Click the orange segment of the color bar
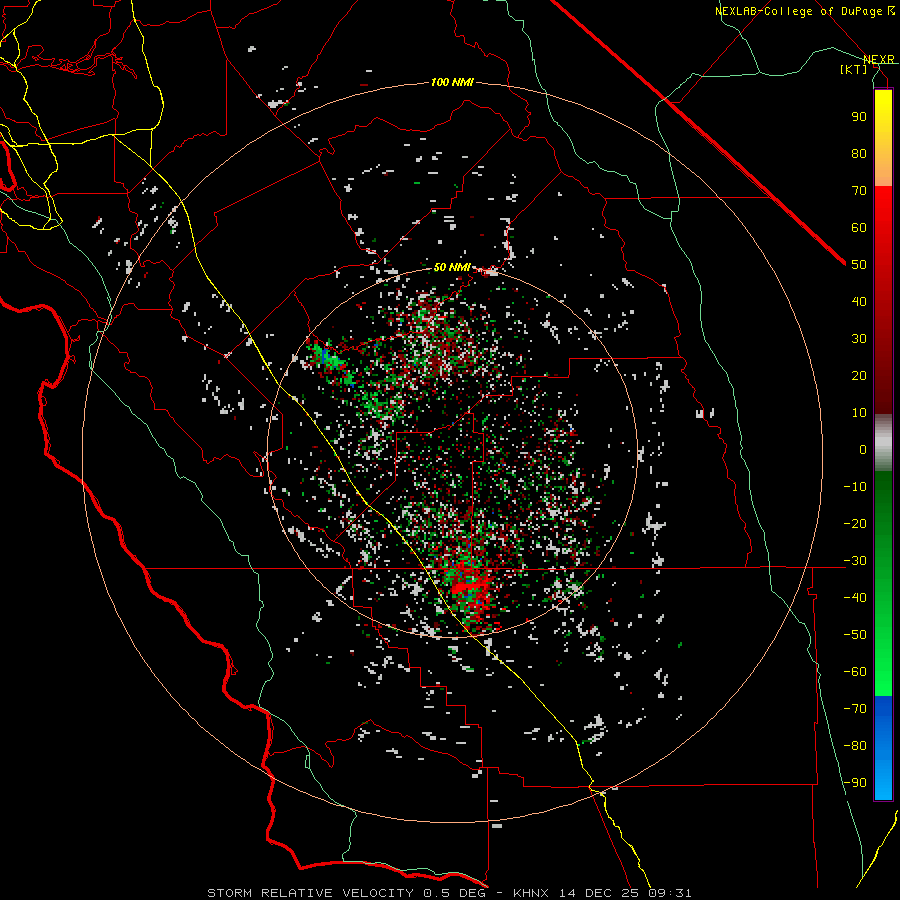The image size is (900, 900). pyautogui.click(x=883, y=169)
